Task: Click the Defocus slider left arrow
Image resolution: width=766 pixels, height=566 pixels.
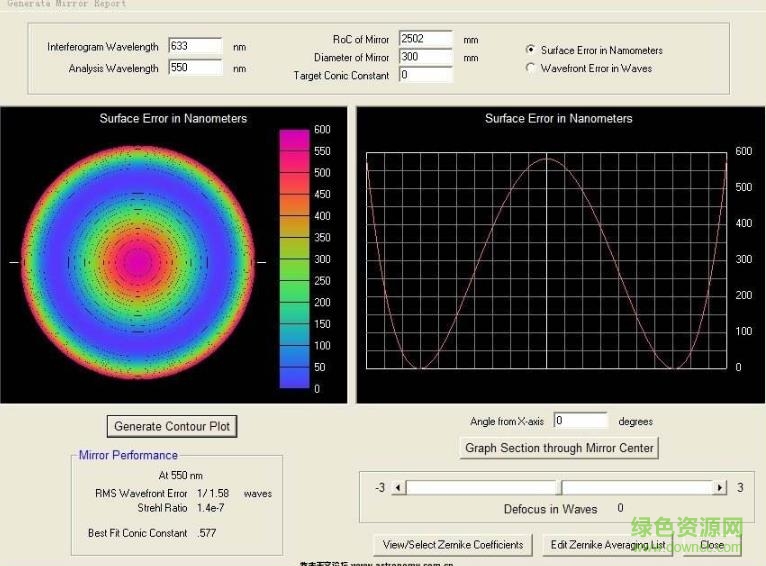Action: (x=399, y=488)
